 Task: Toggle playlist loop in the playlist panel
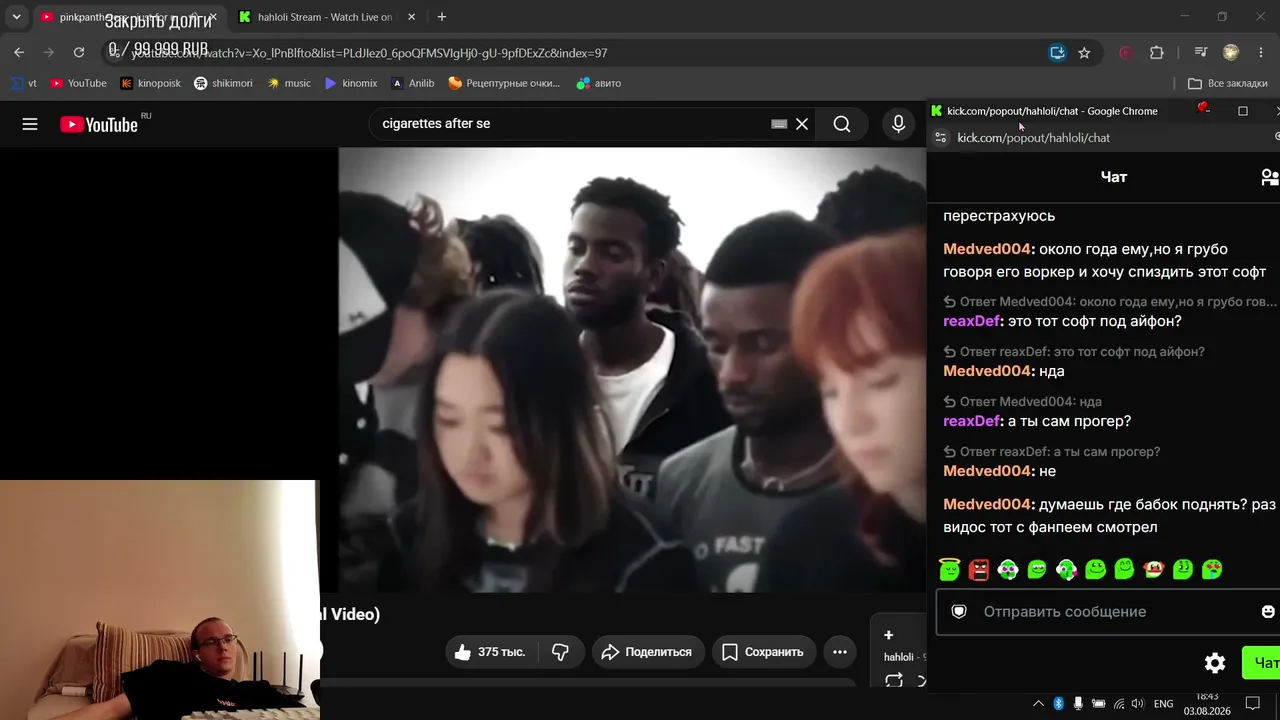coord(894,680)
